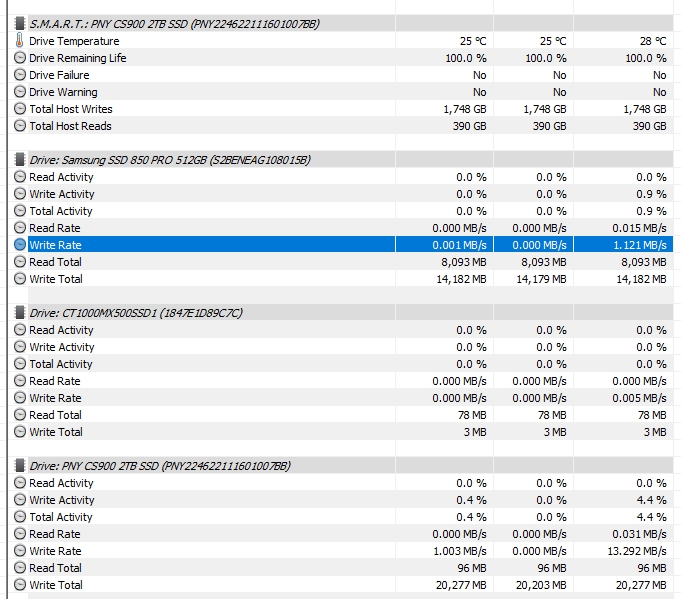
Task: Select the Total Host Reads row label
Action: (x=70, y=126)
